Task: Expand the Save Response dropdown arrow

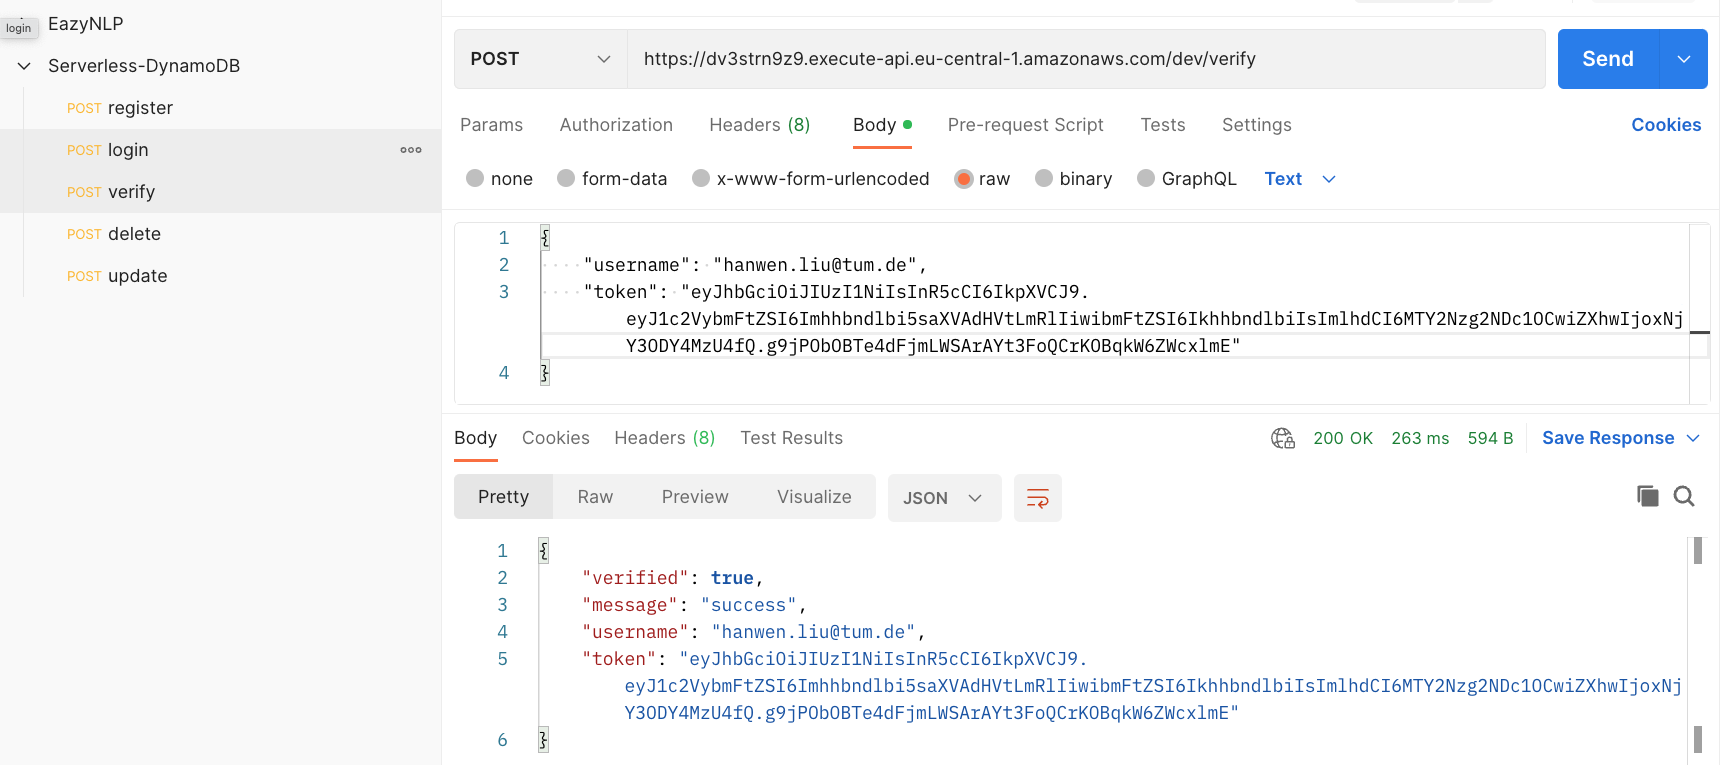Action: [1693, 438]
